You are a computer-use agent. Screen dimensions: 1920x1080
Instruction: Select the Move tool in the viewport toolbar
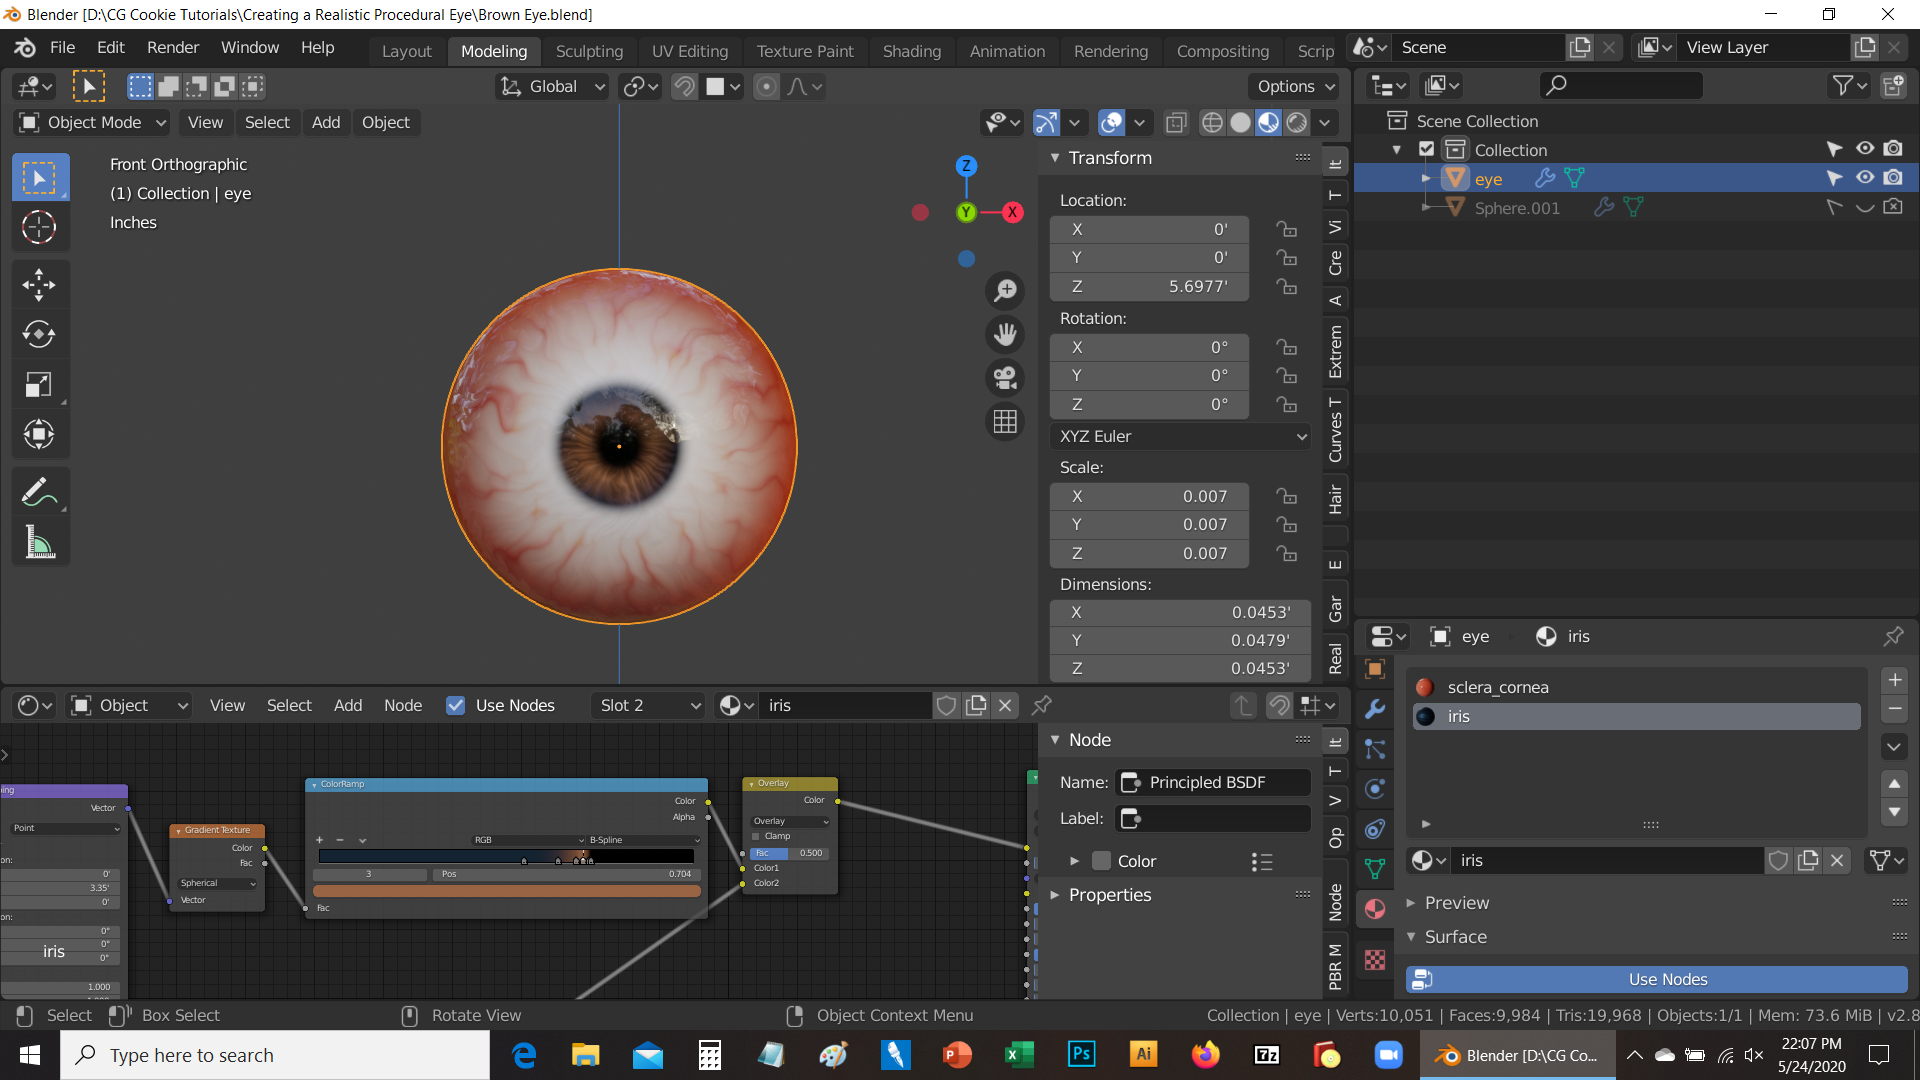pos(40,285)
